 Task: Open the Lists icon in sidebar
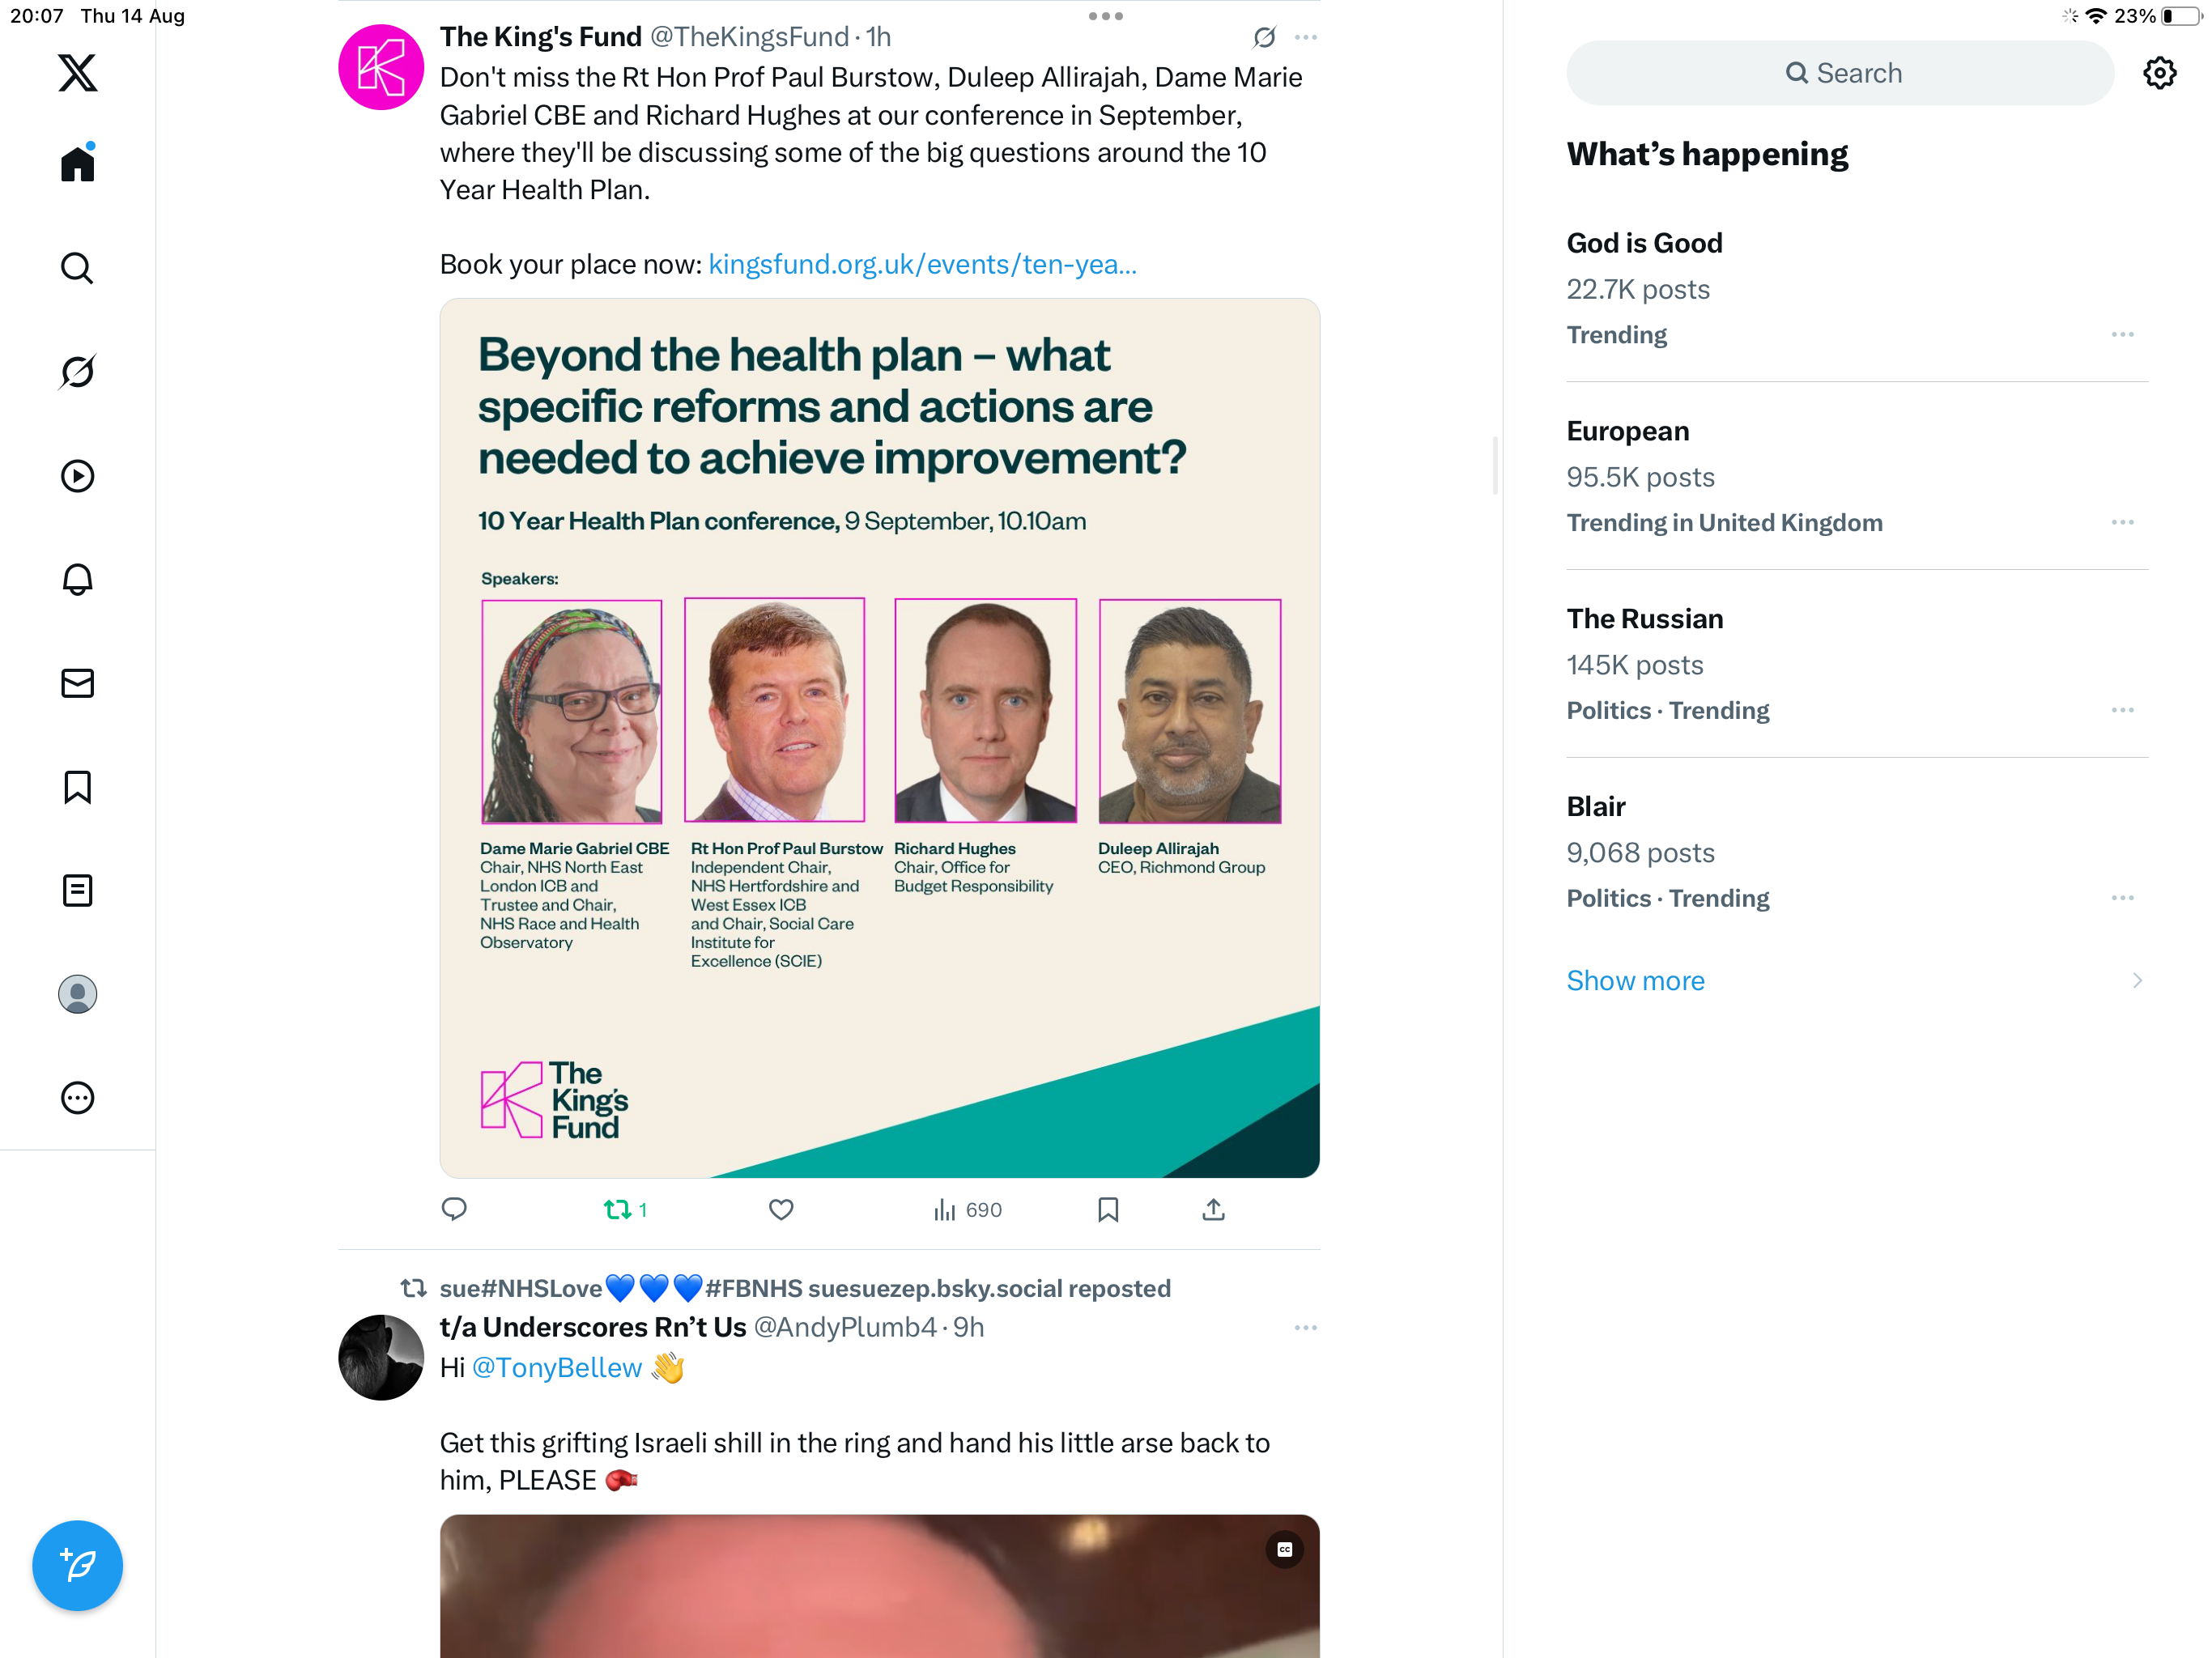[77, 890]
